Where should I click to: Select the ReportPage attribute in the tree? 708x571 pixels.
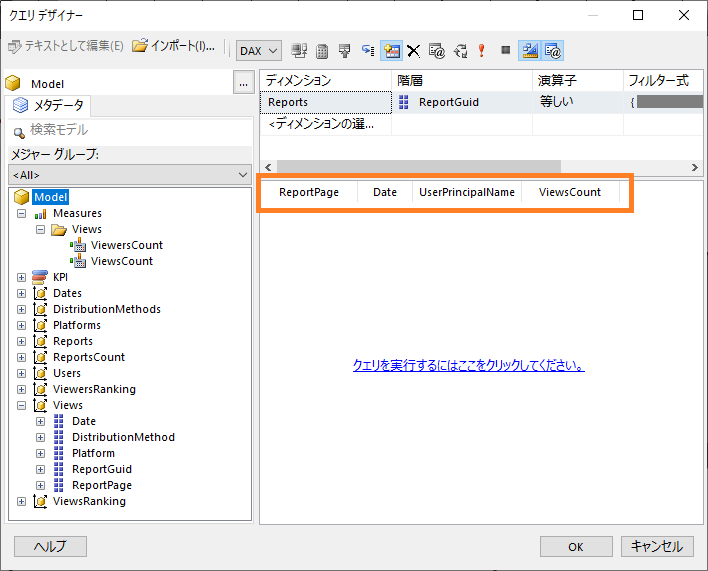102,485
